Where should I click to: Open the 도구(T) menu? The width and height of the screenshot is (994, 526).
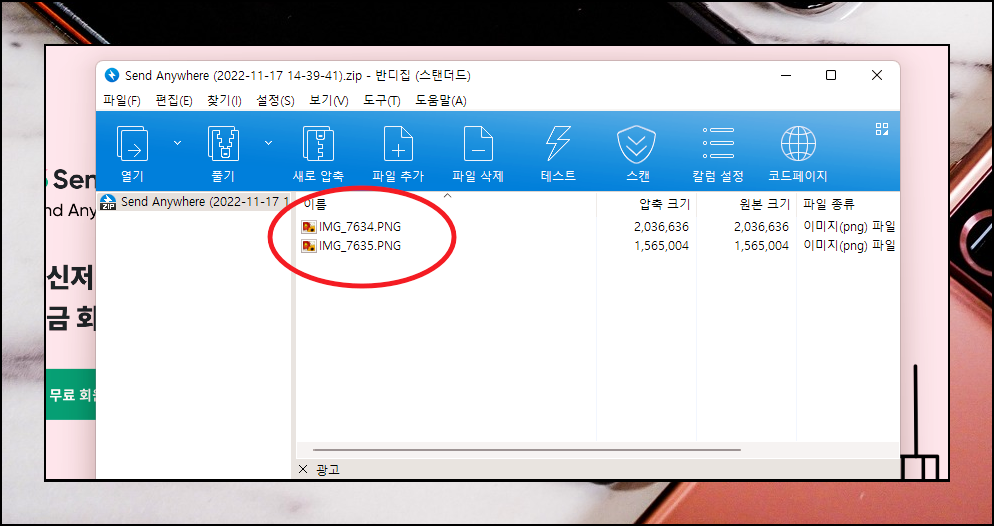[x=382, y=101]
